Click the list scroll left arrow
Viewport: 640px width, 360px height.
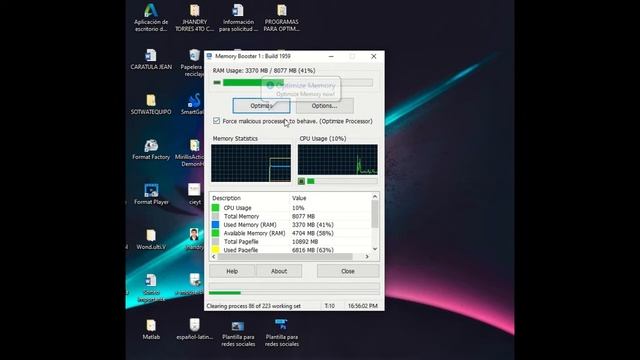click(214, 257)
